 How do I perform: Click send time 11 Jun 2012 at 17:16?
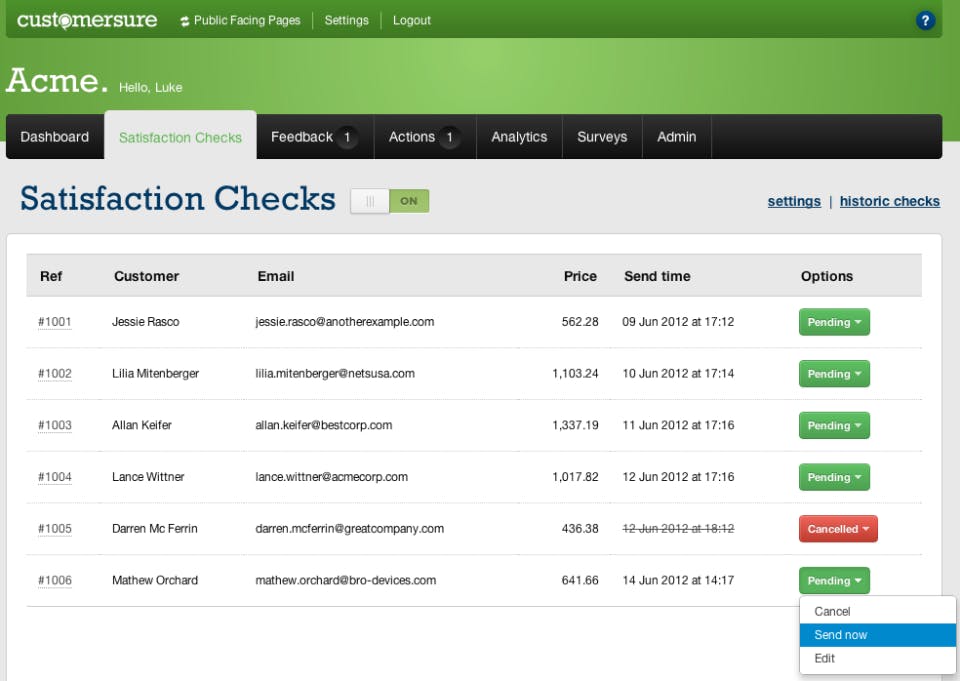coord(678,425)
